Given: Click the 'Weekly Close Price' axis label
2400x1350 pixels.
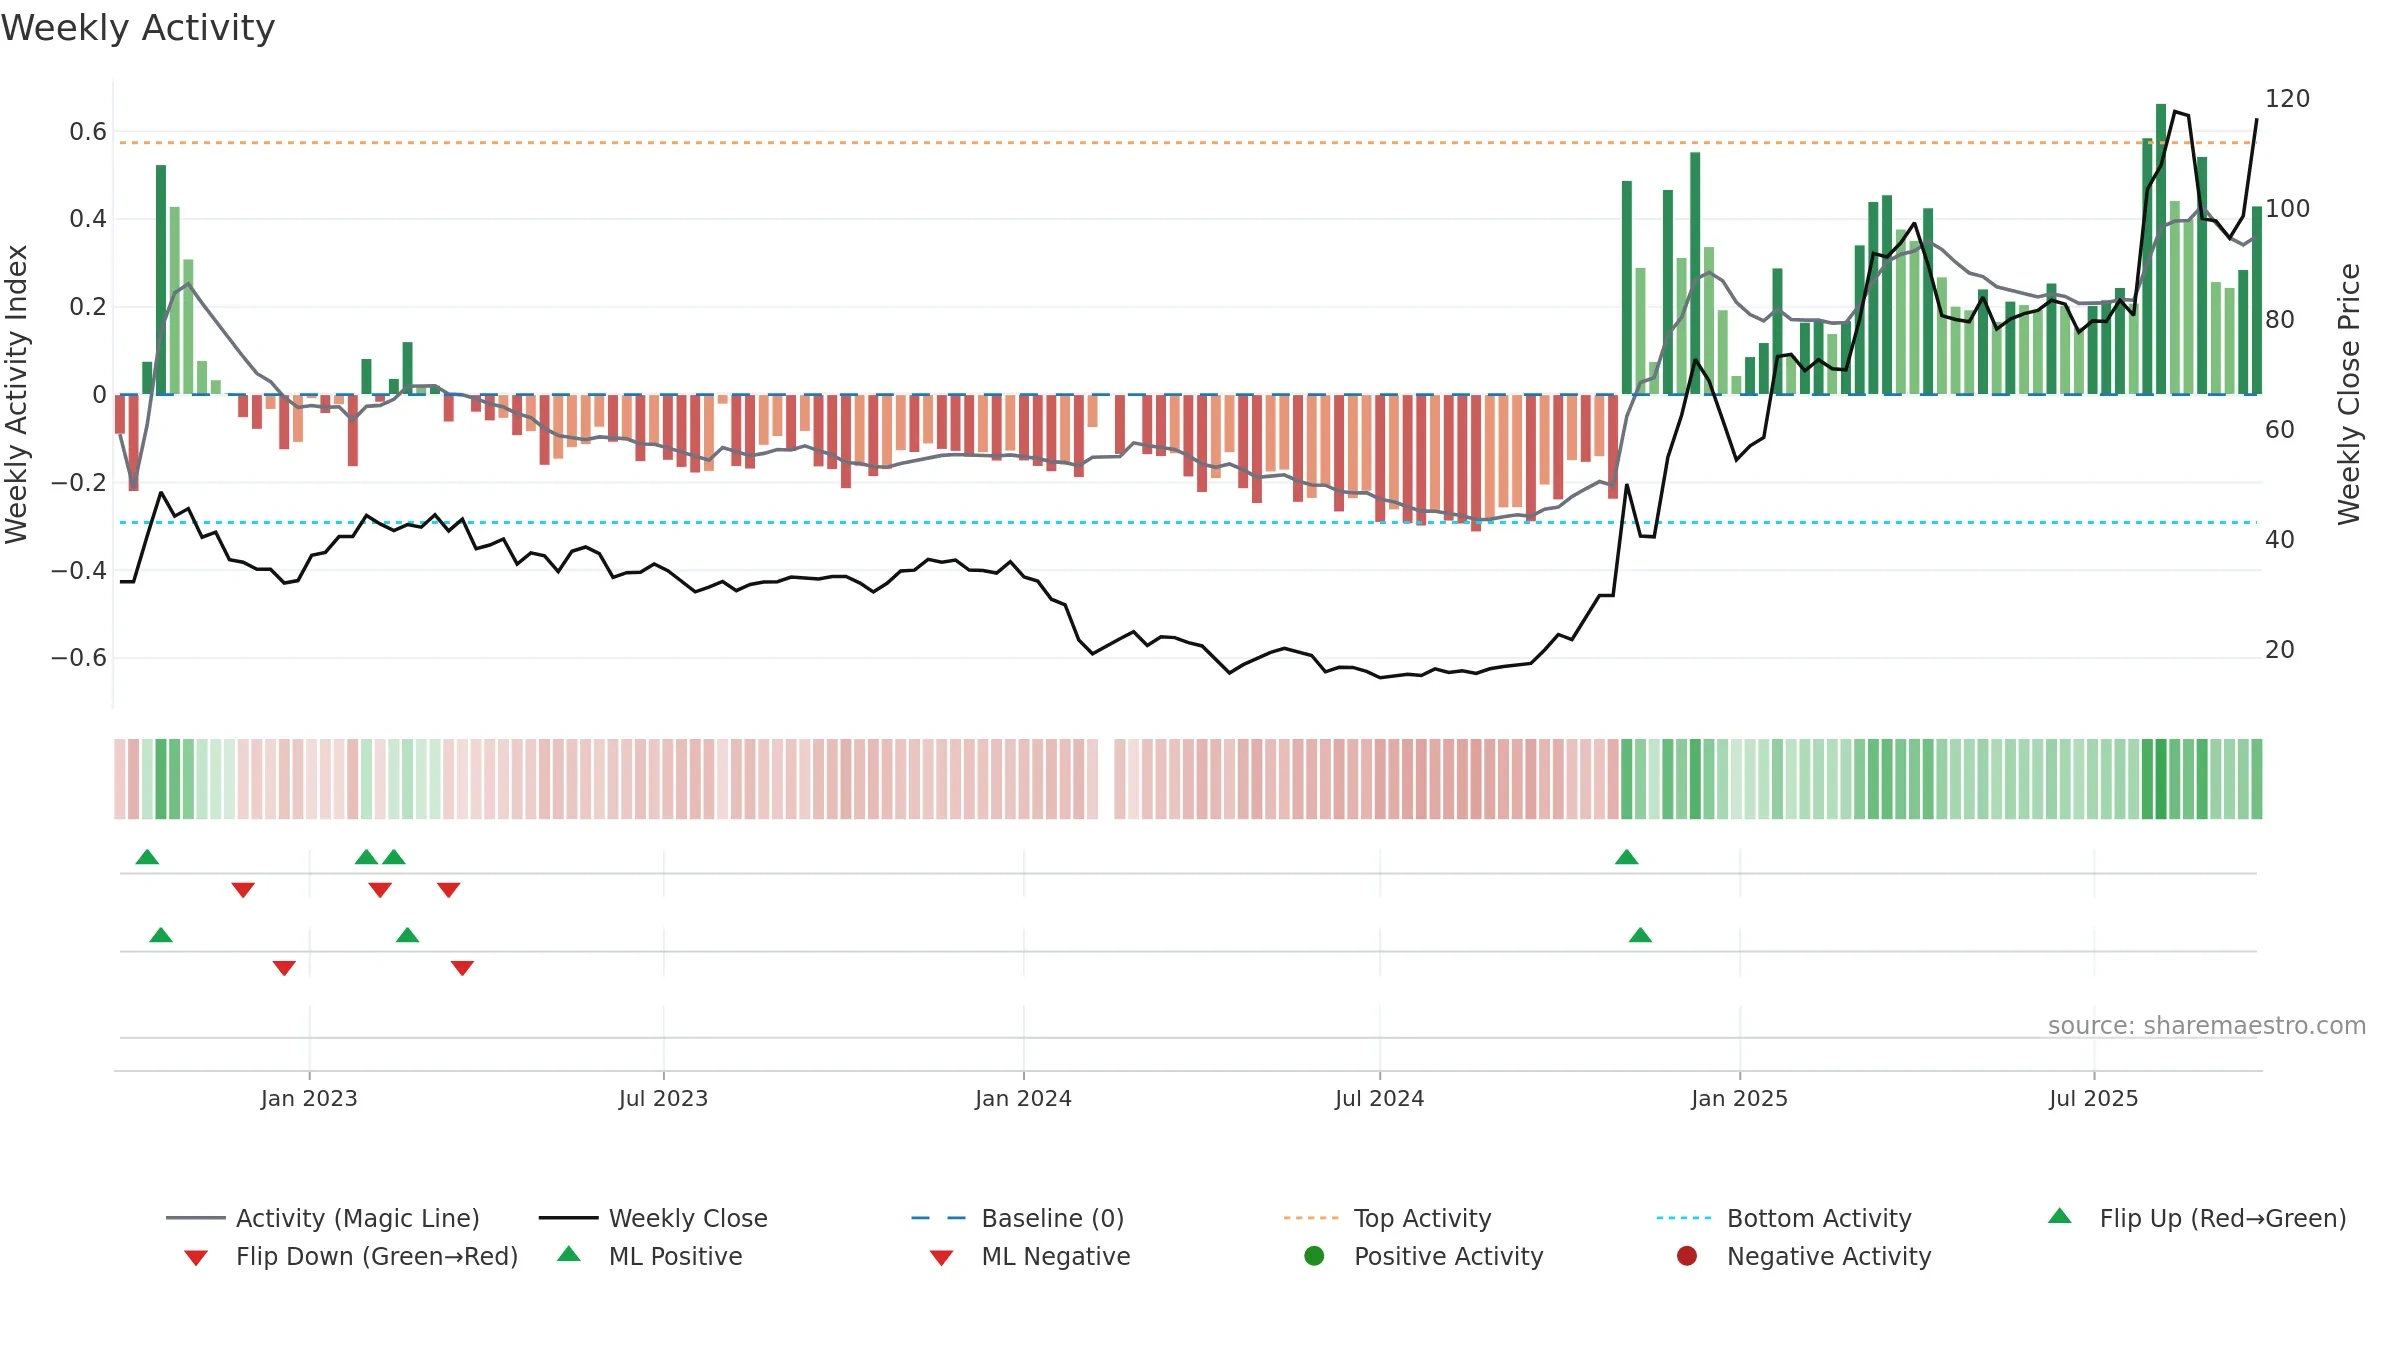Looking at the screenshot, I should 2349,394.
